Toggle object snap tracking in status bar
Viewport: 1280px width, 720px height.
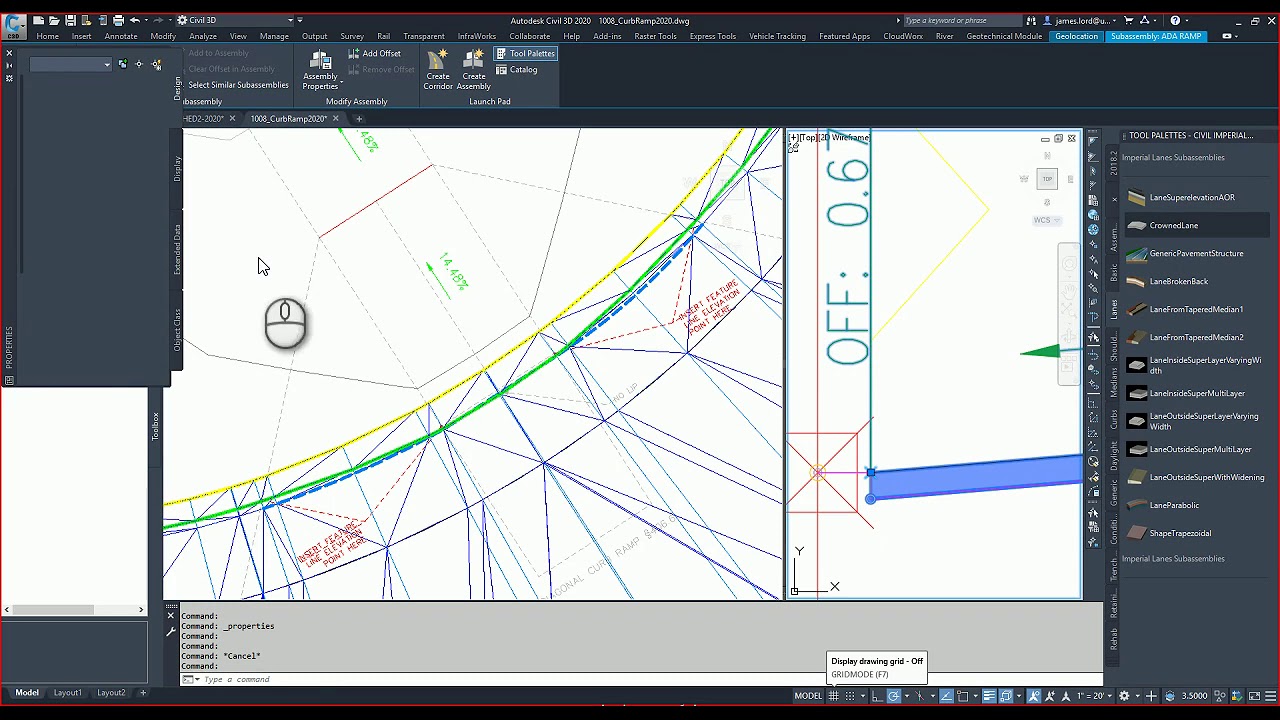(946, 696)
